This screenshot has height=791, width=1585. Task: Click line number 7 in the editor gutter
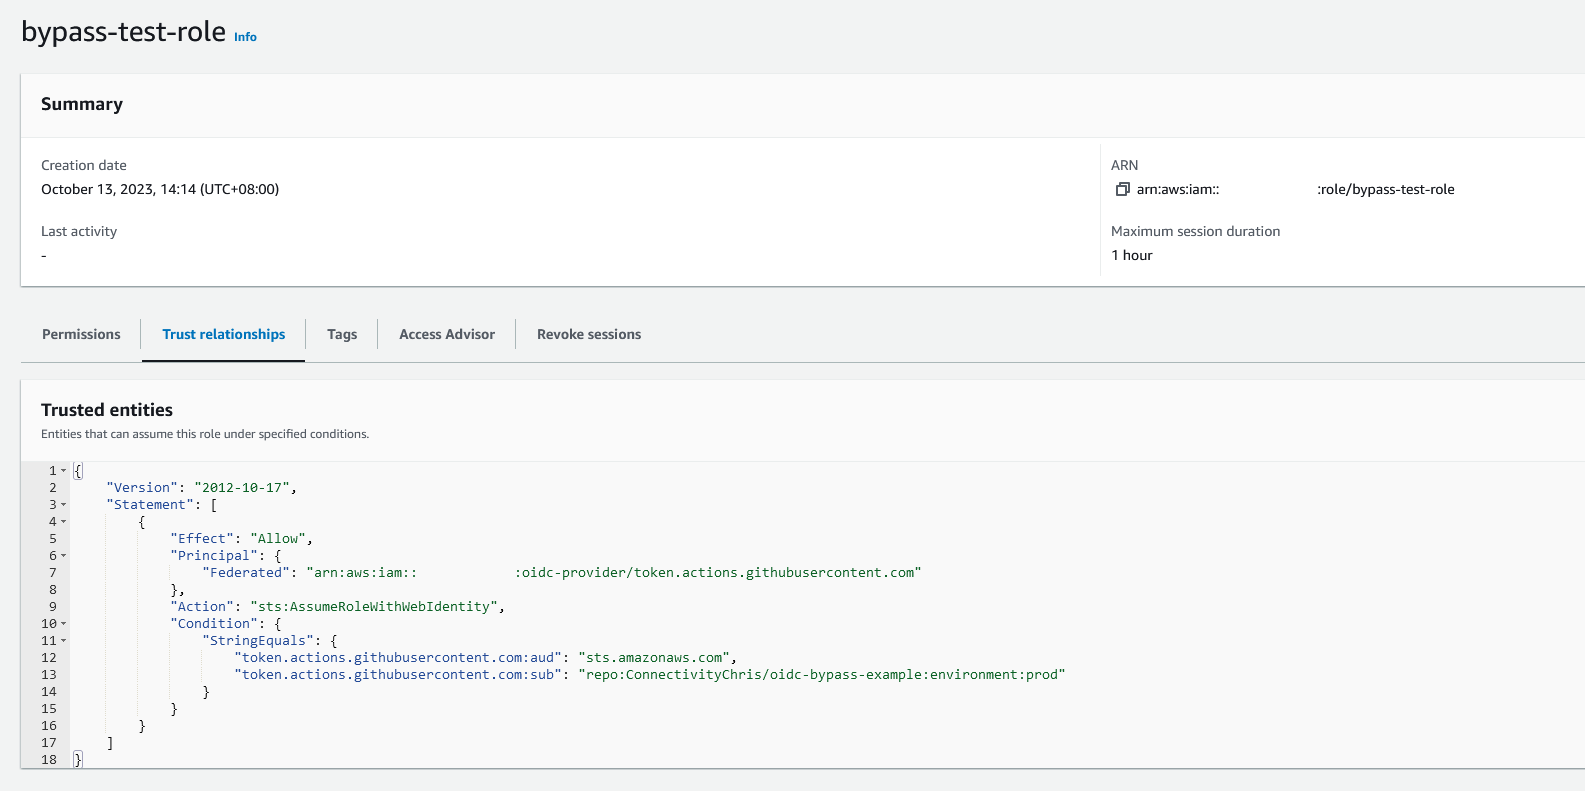click(53, 572)
